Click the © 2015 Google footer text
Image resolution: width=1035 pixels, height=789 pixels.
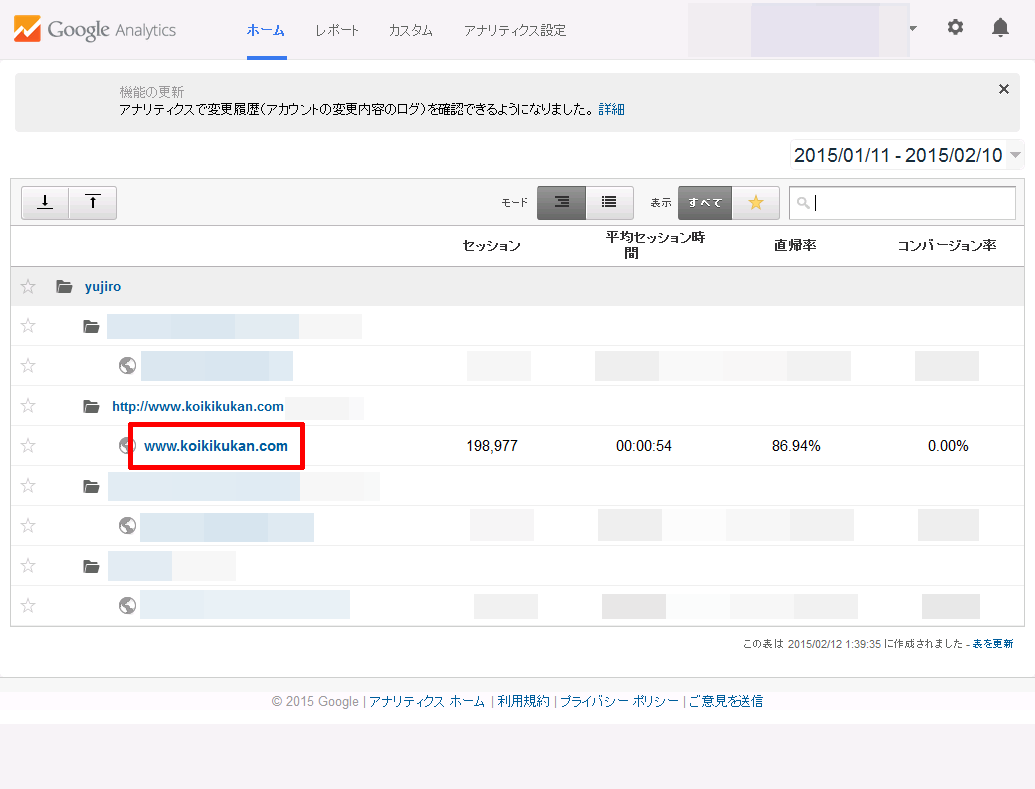click(x=316, y=701)
